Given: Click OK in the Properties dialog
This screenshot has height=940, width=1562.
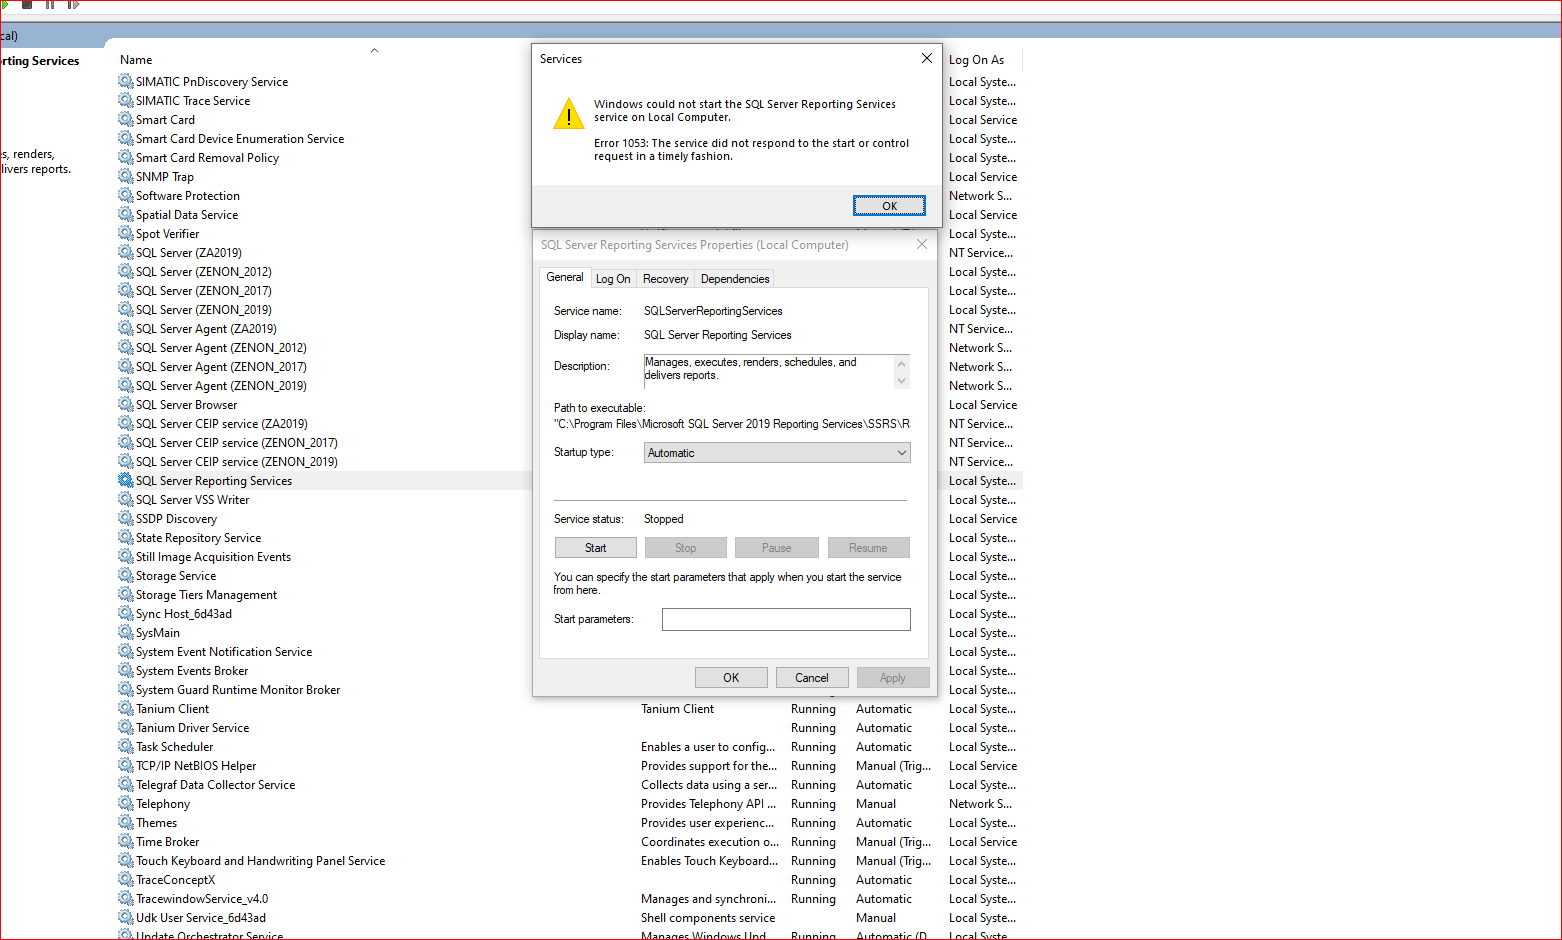Looking at the screenshot, I should 731,678.
